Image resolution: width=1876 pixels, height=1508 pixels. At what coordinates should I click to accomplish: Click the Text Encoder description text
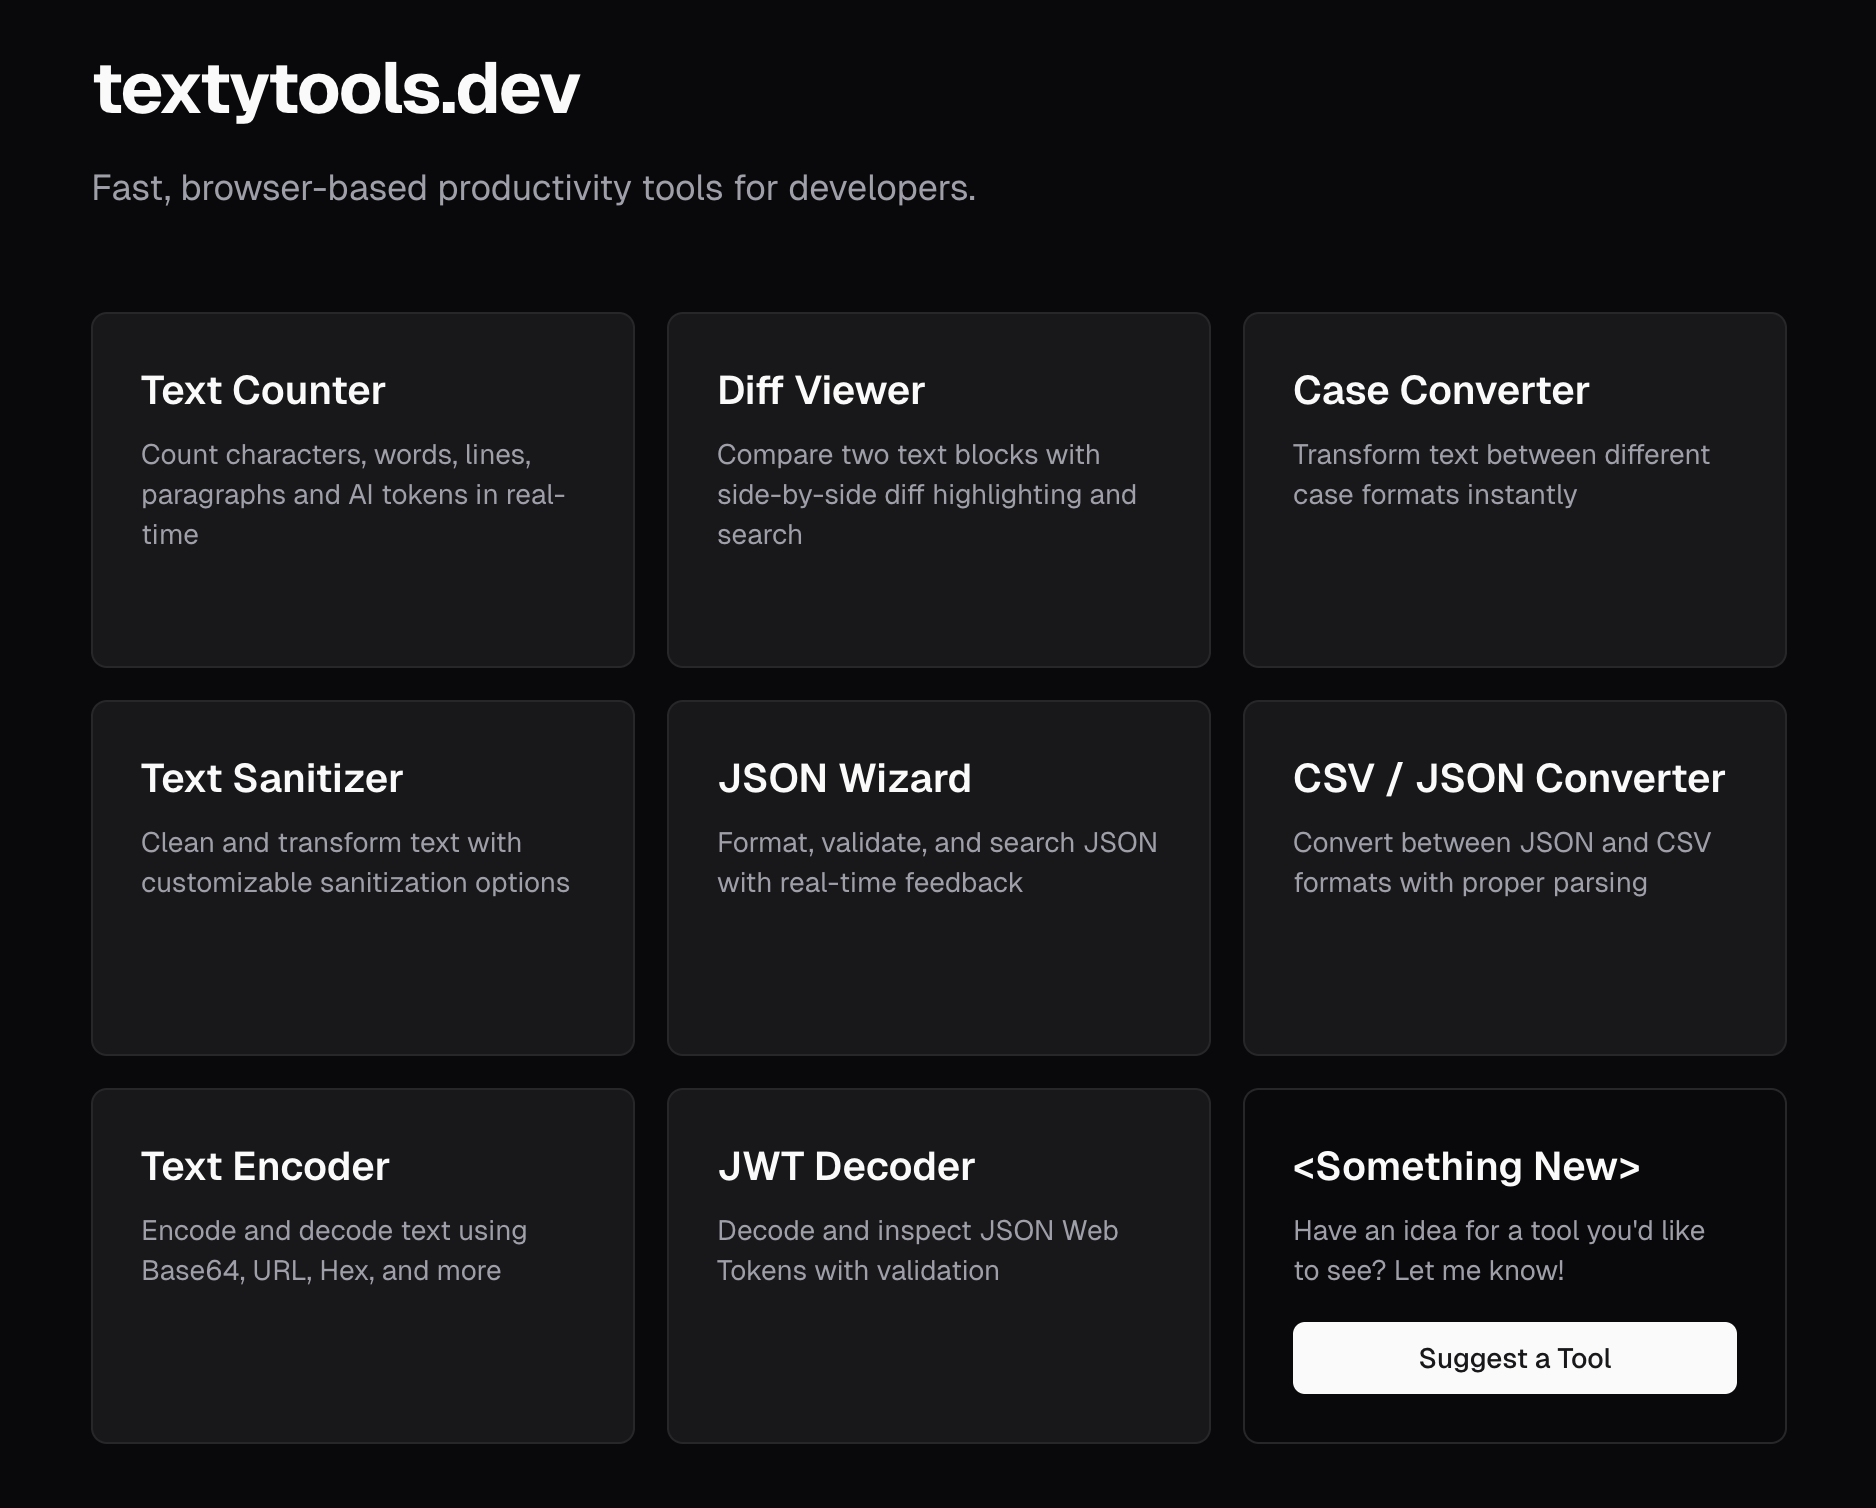[x=333, y=1250]
